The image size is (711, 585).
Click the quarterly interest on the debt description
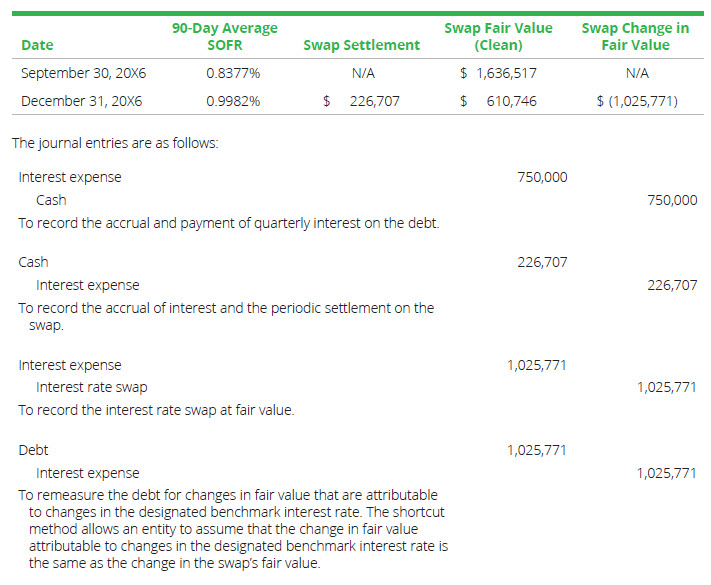(228, 222)
